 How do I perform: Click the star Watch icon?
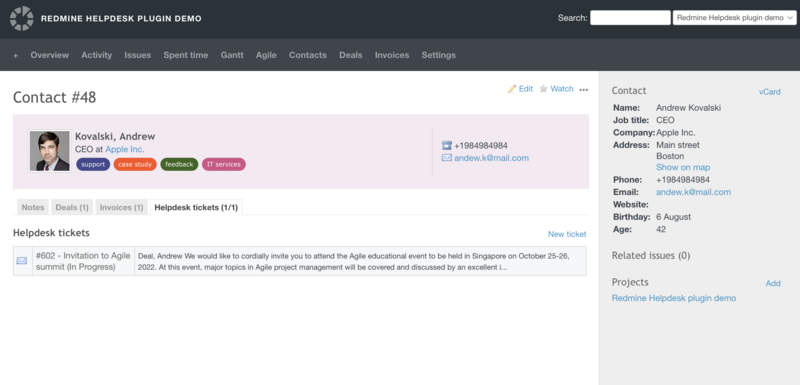click(x=543, y=89)
